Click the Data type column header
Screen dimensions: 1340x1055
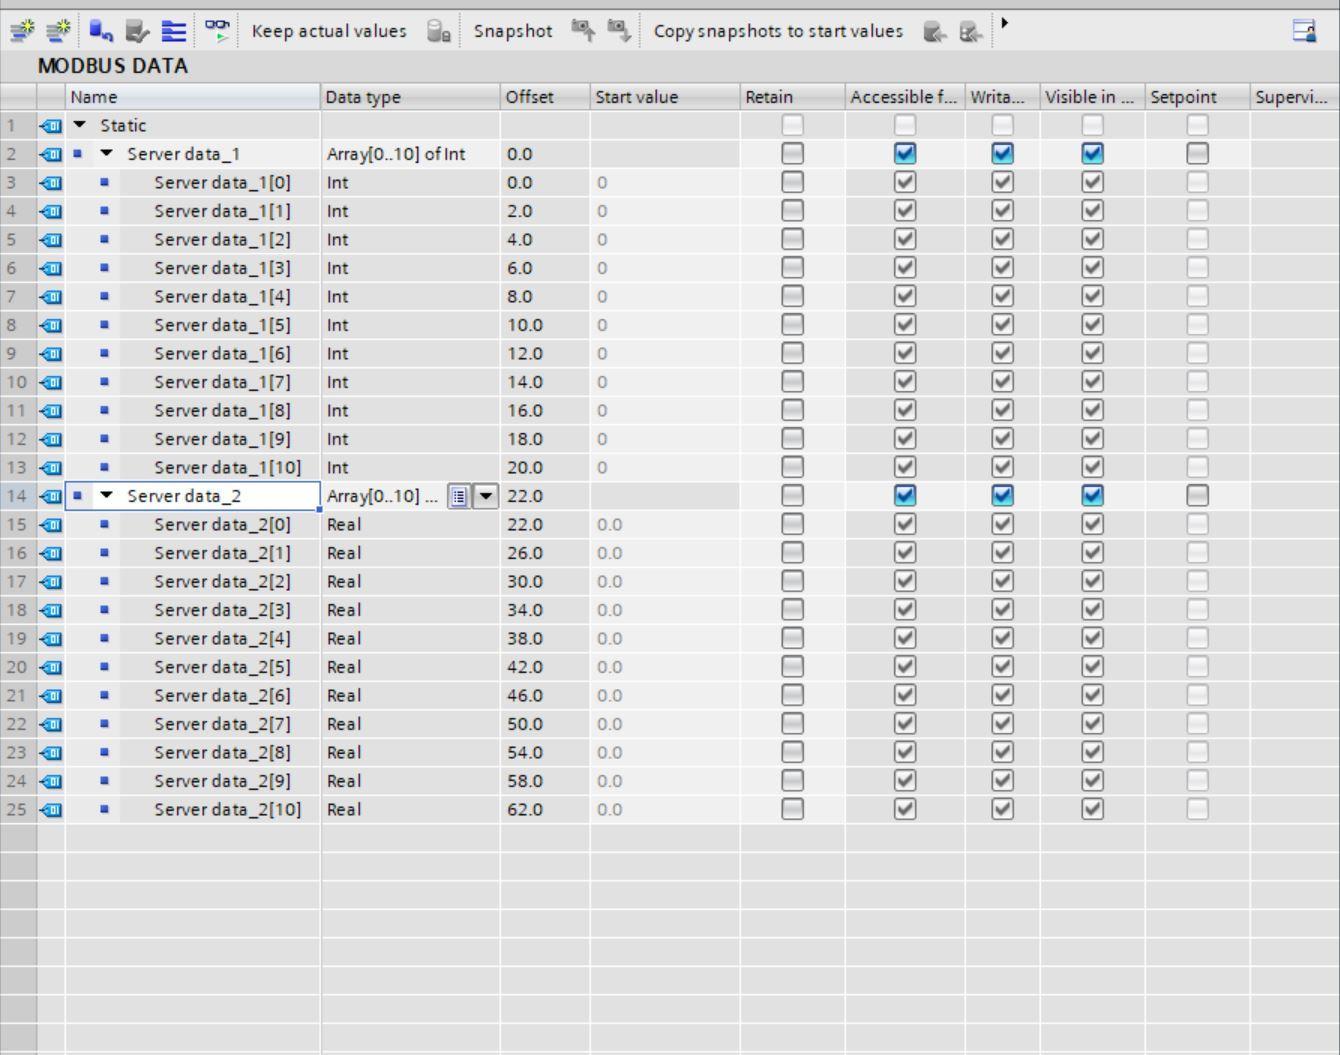(x=410, y=97)
